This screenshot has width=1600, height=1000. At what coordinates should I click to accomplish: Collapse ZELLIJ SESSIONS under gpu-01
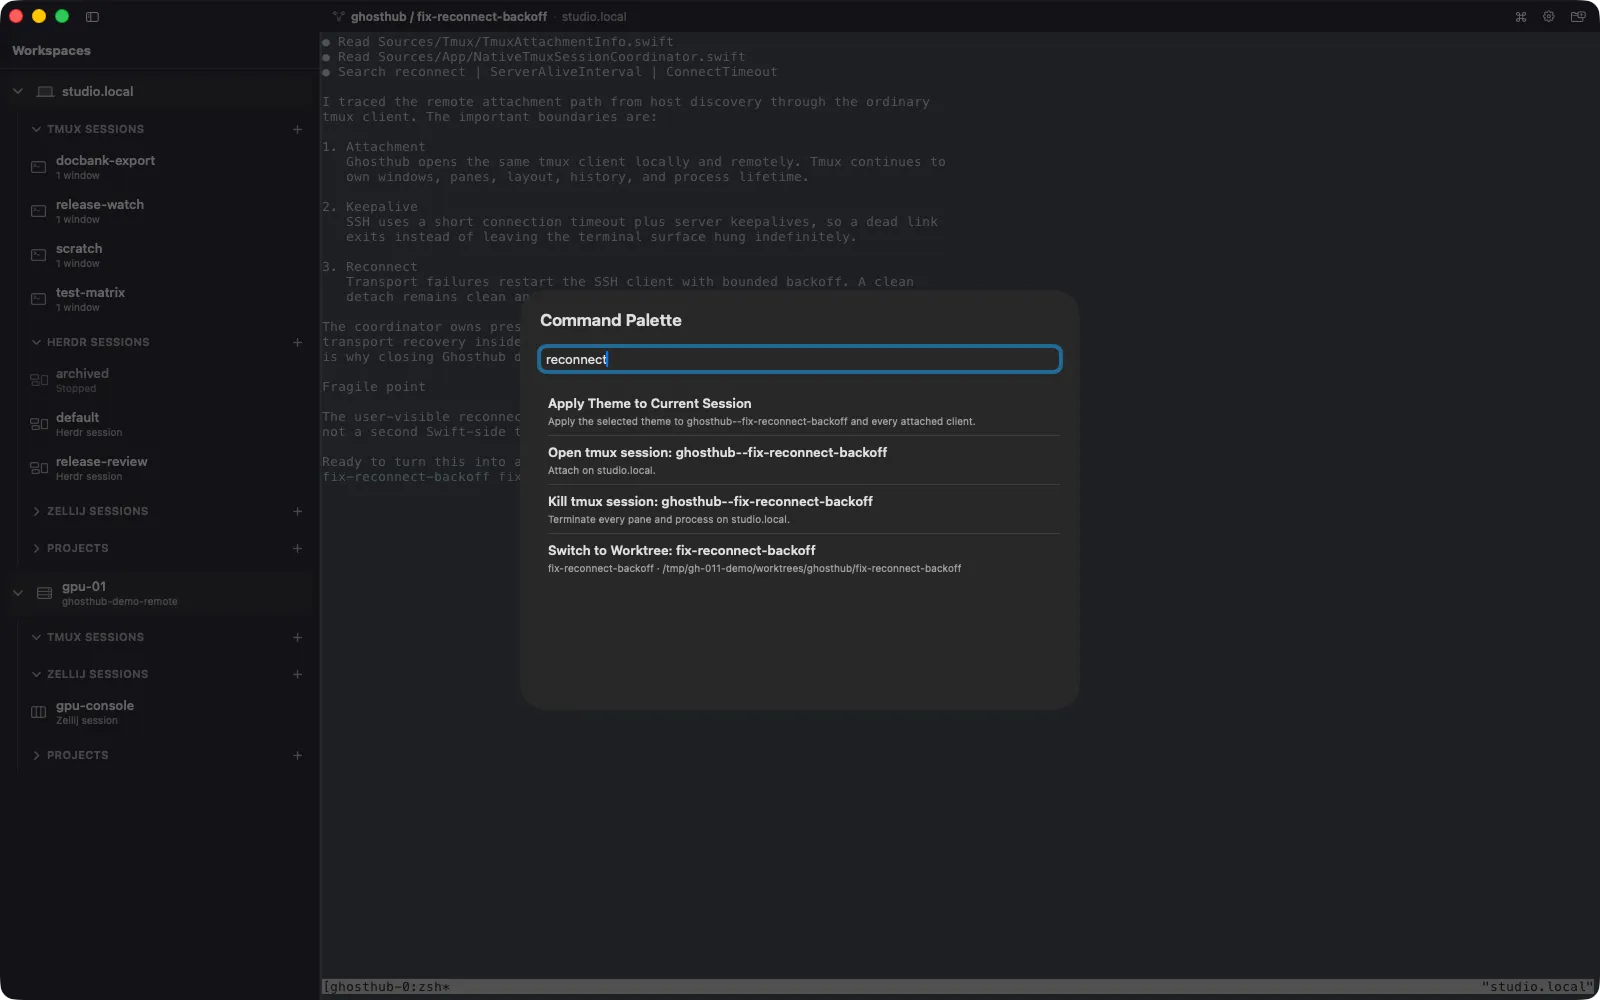click(36, 674)
